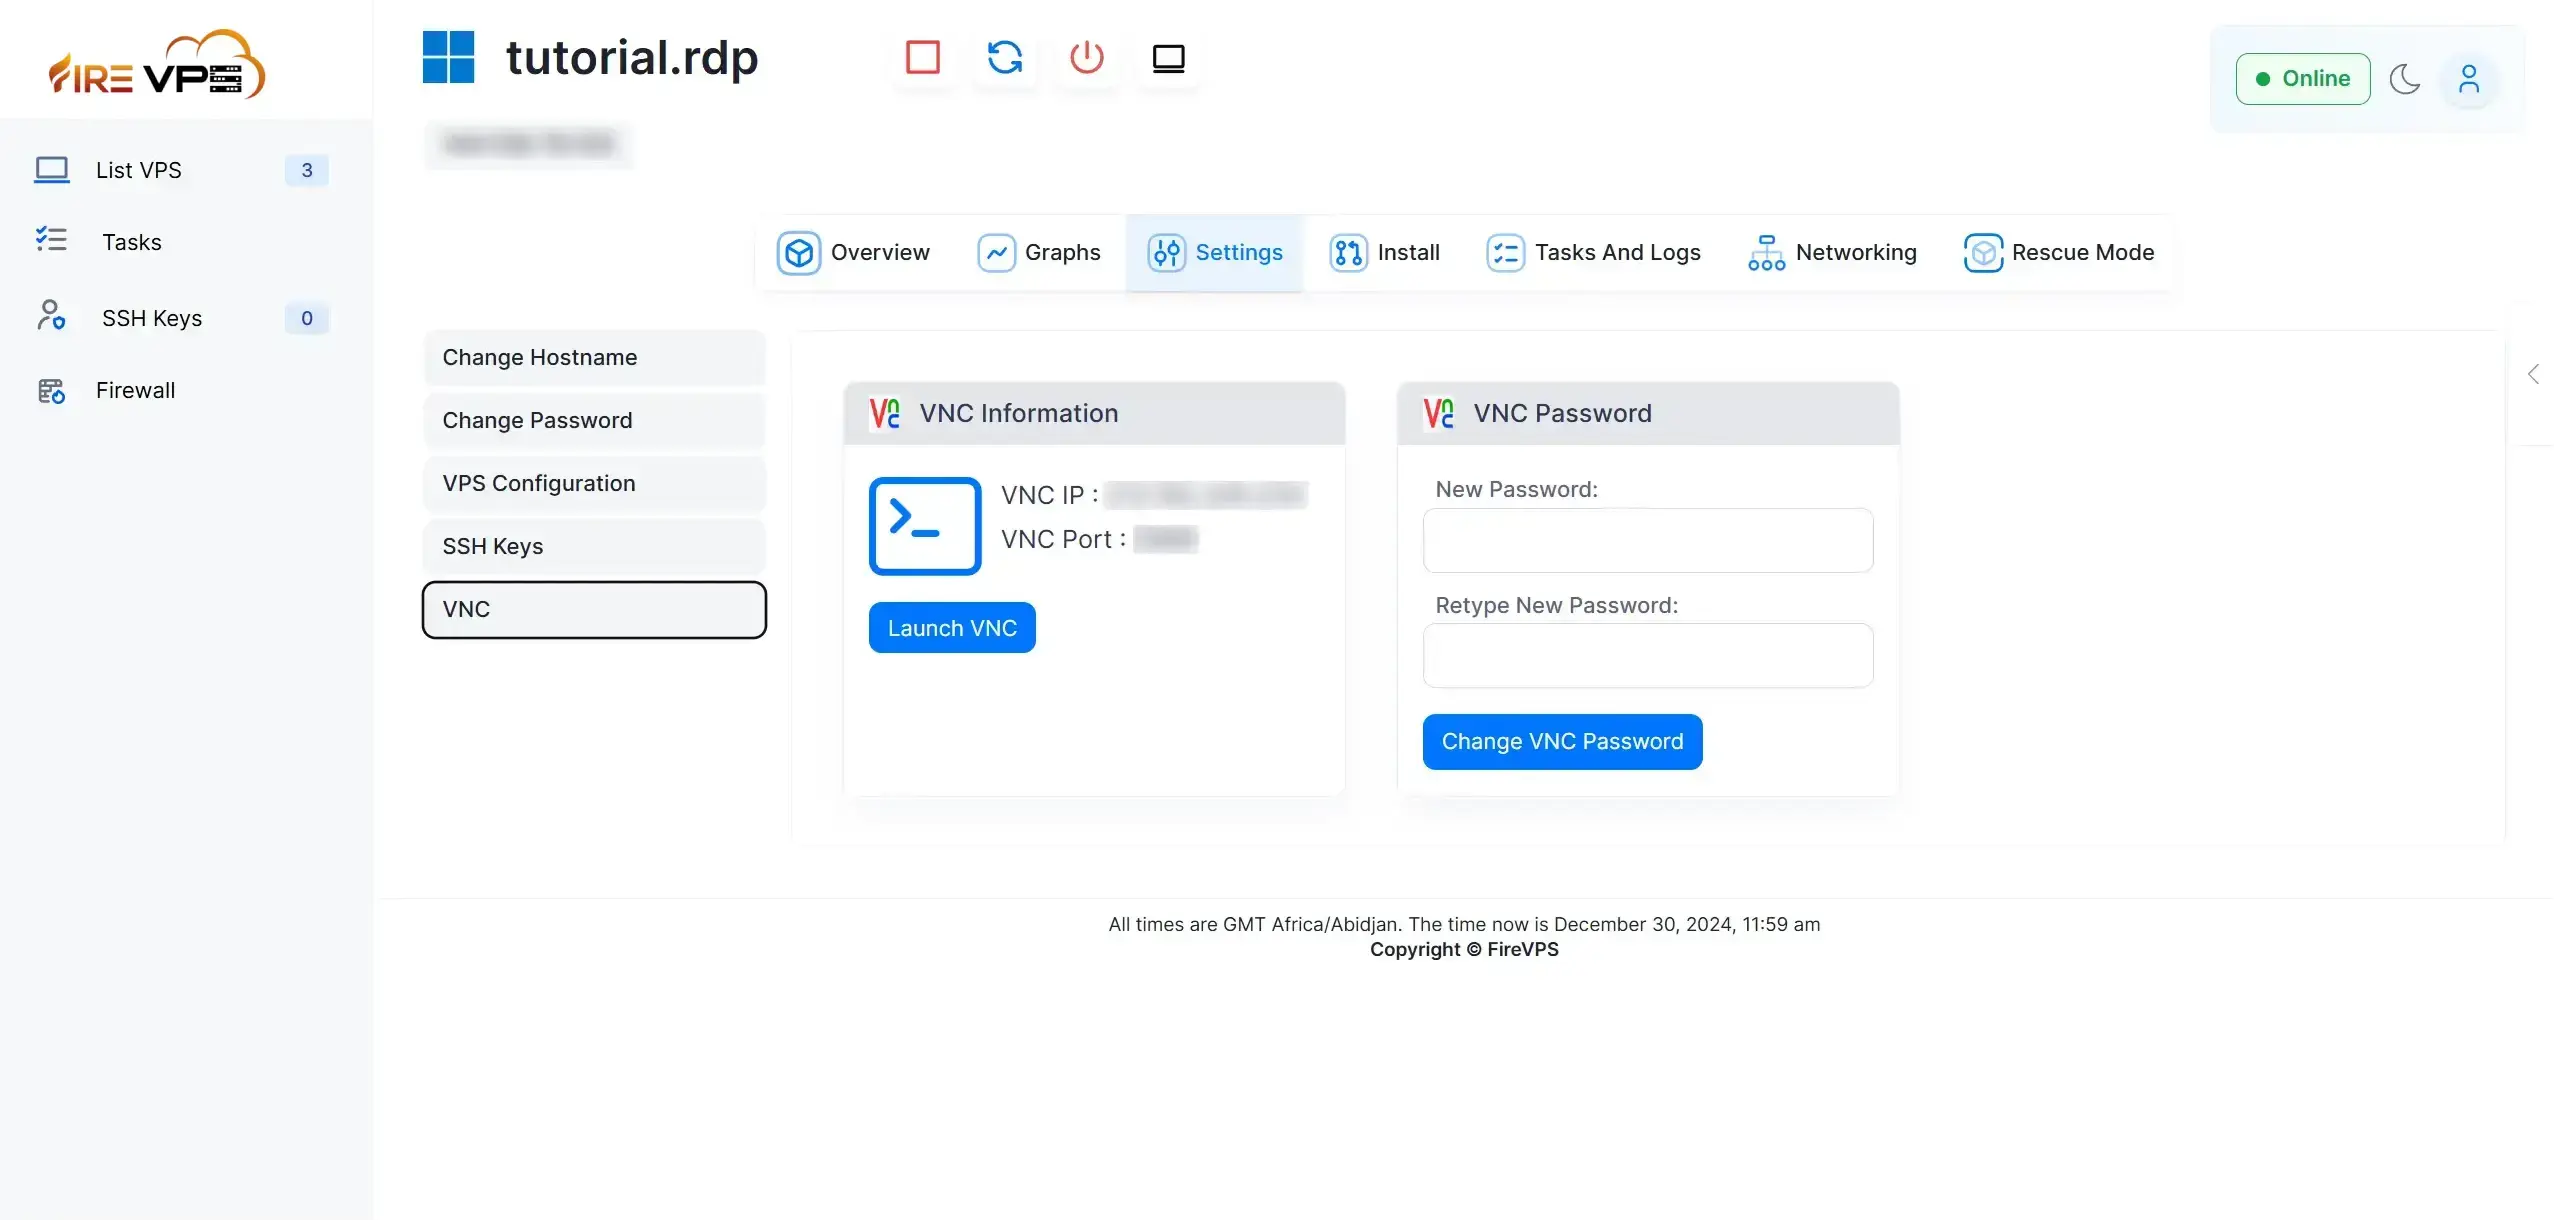The image size is (2555, 1221).
Task: Click the FireVPS logo
Action: pyautogui.click(x=157, y=64)
